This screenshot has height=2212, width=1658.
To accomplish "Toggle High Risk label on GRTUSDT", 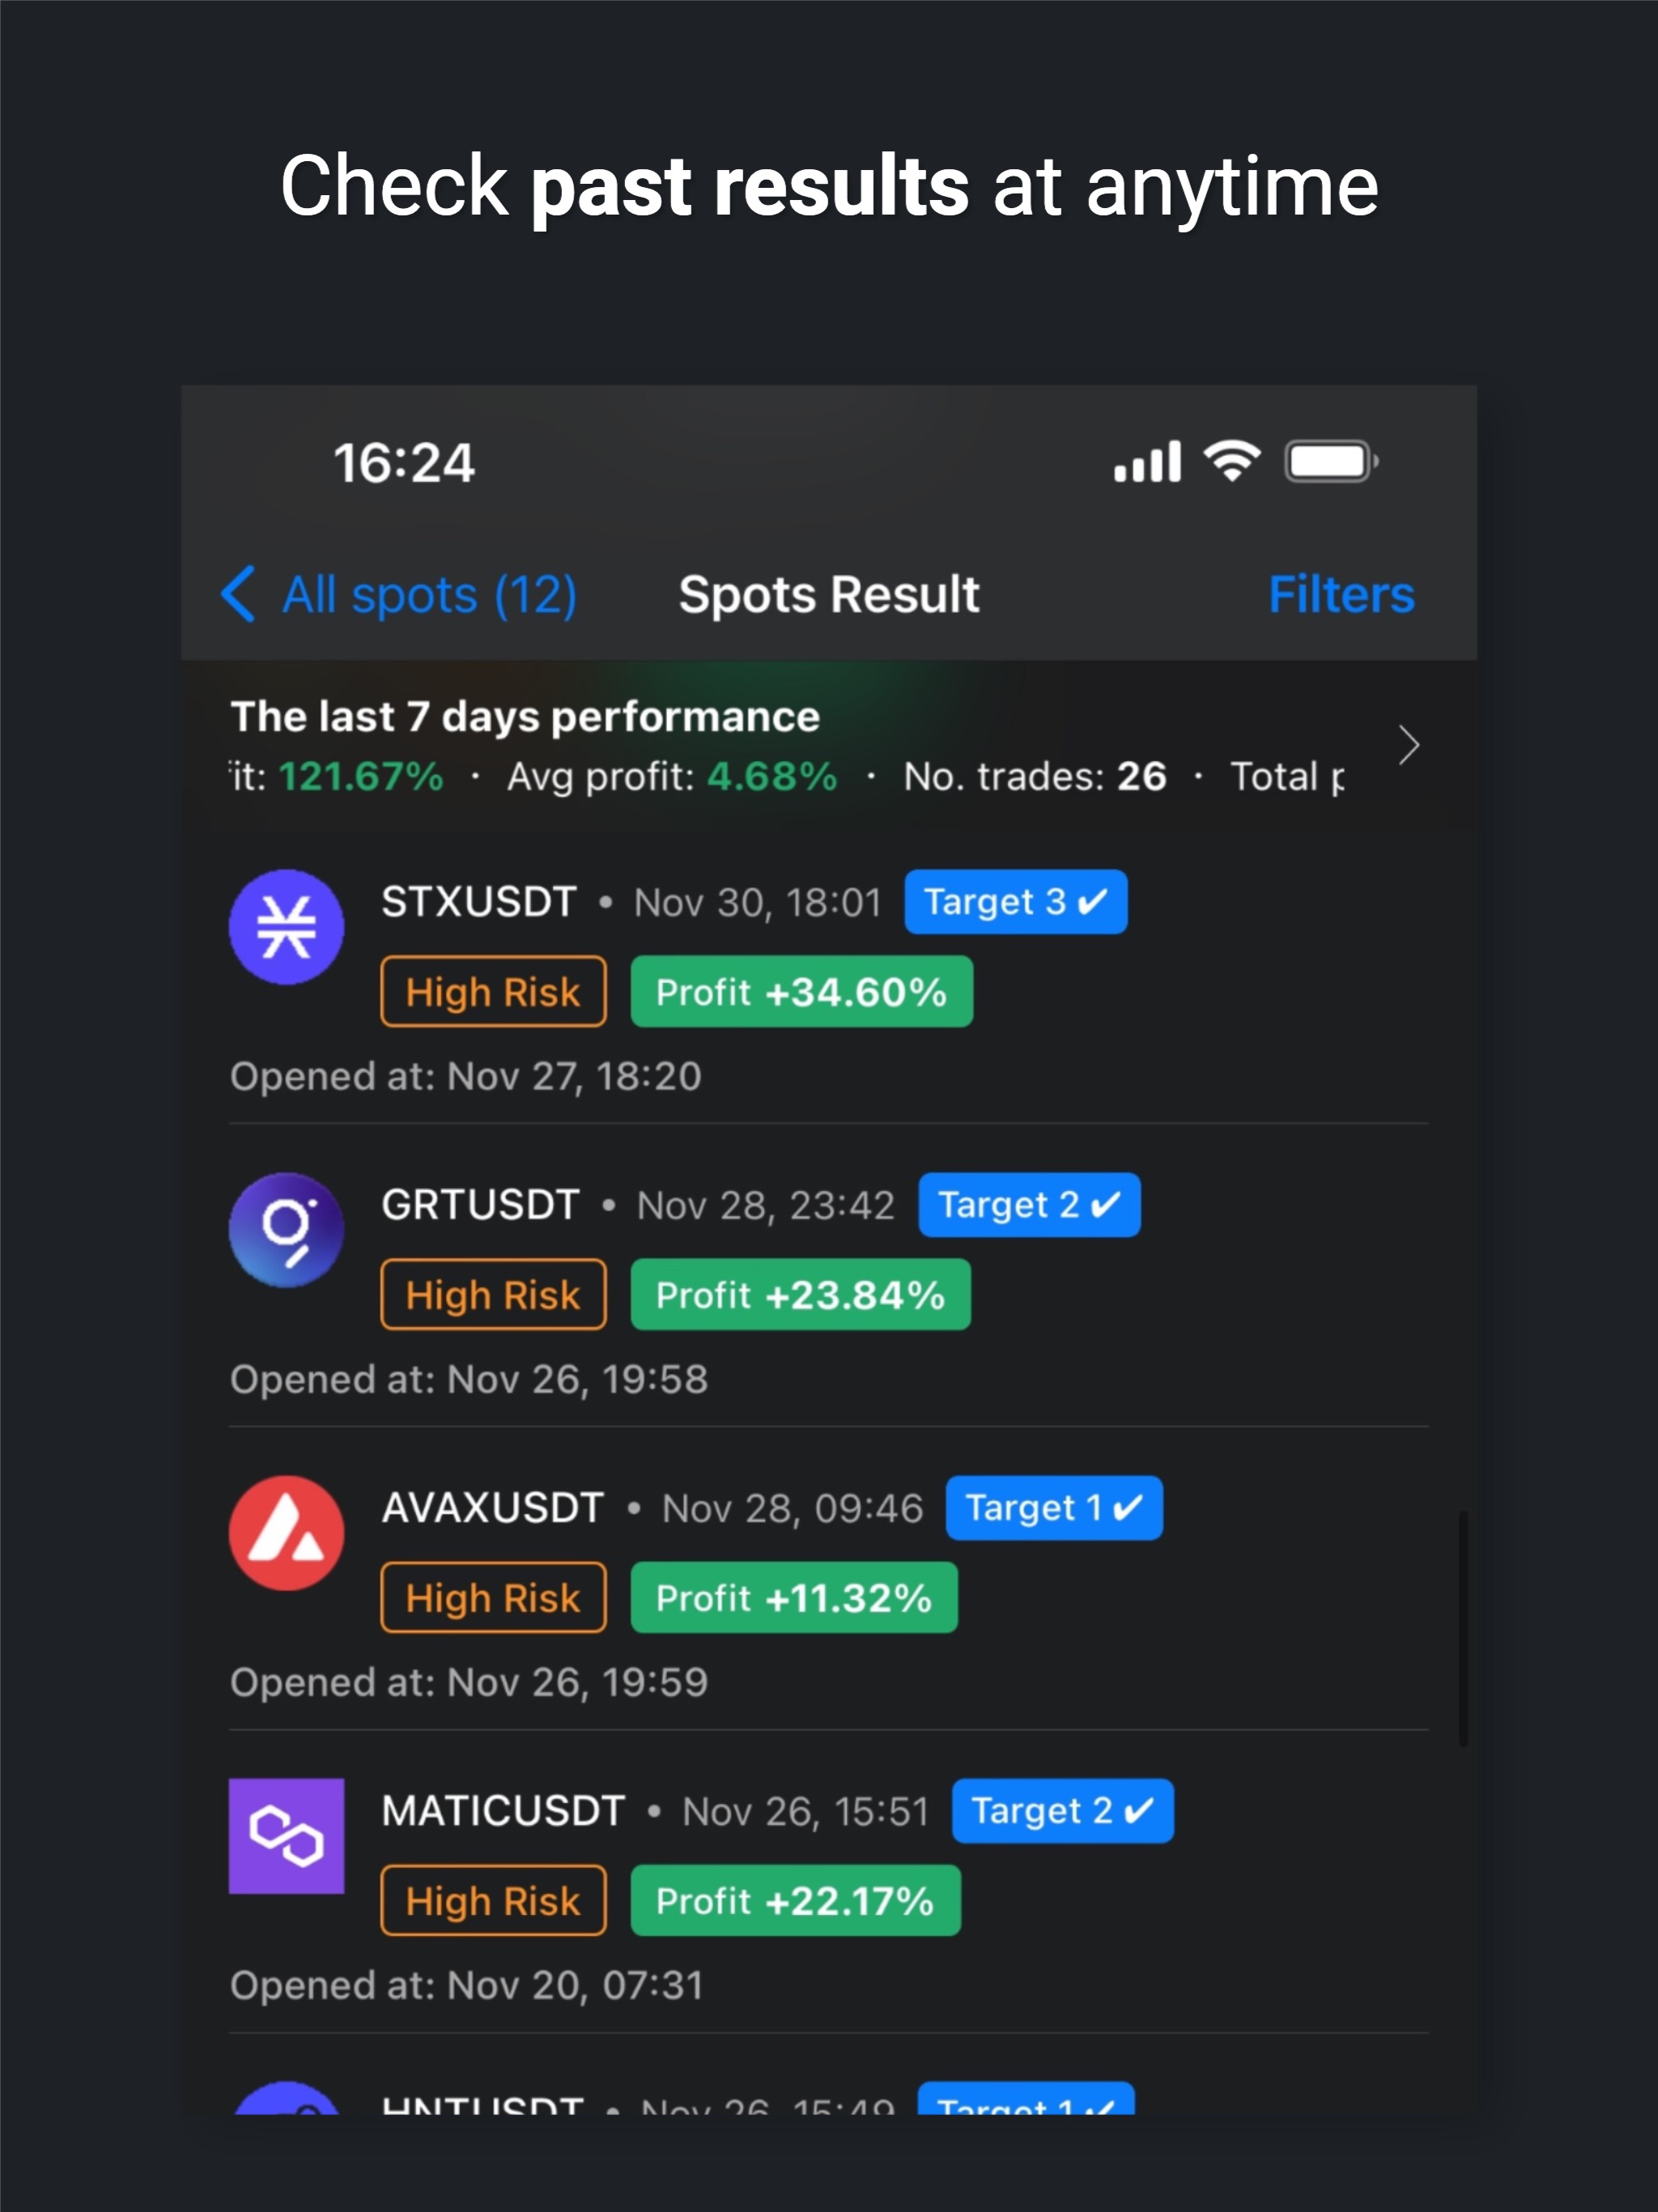I will [491, 1244].
